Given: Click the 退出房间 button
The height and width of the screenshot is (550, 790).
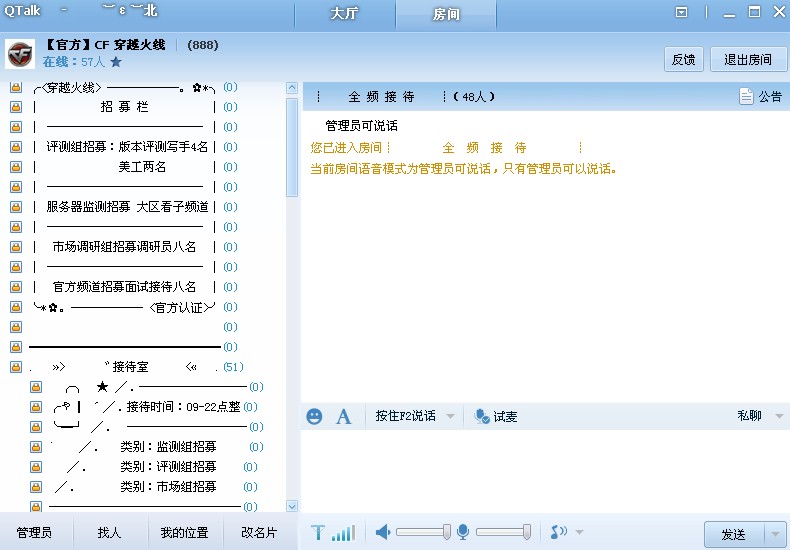Looking at the screenshot, I should (x=748, y=59).
